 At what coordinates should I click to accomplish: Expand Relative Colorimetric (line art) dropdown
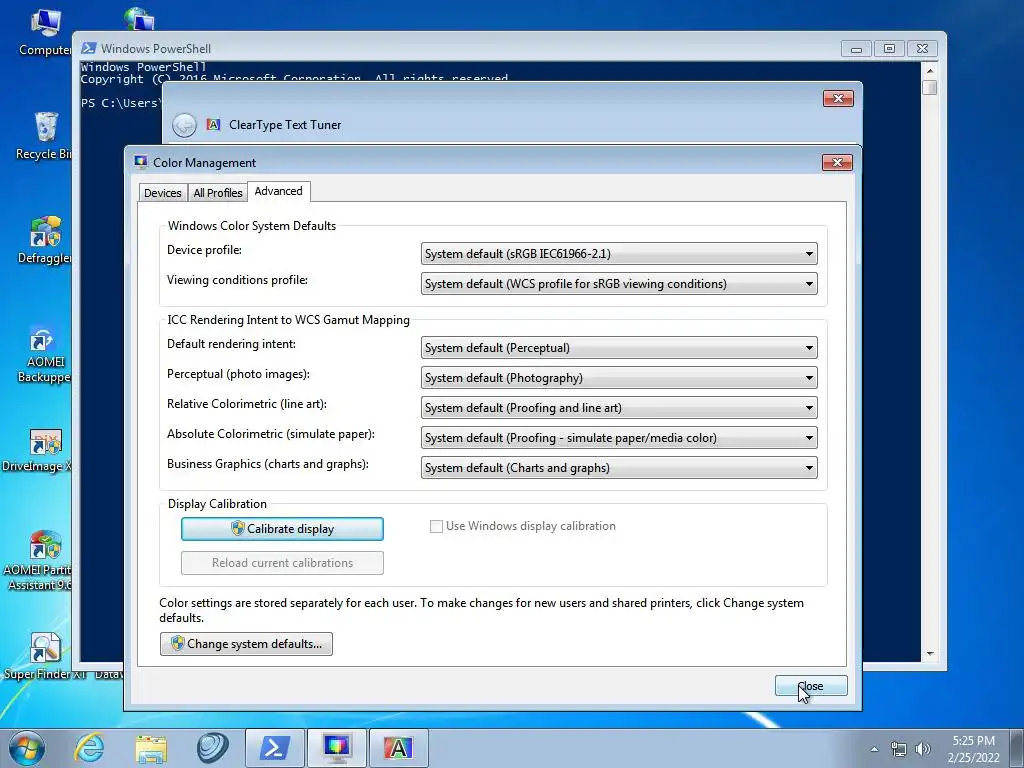[618, 408]
